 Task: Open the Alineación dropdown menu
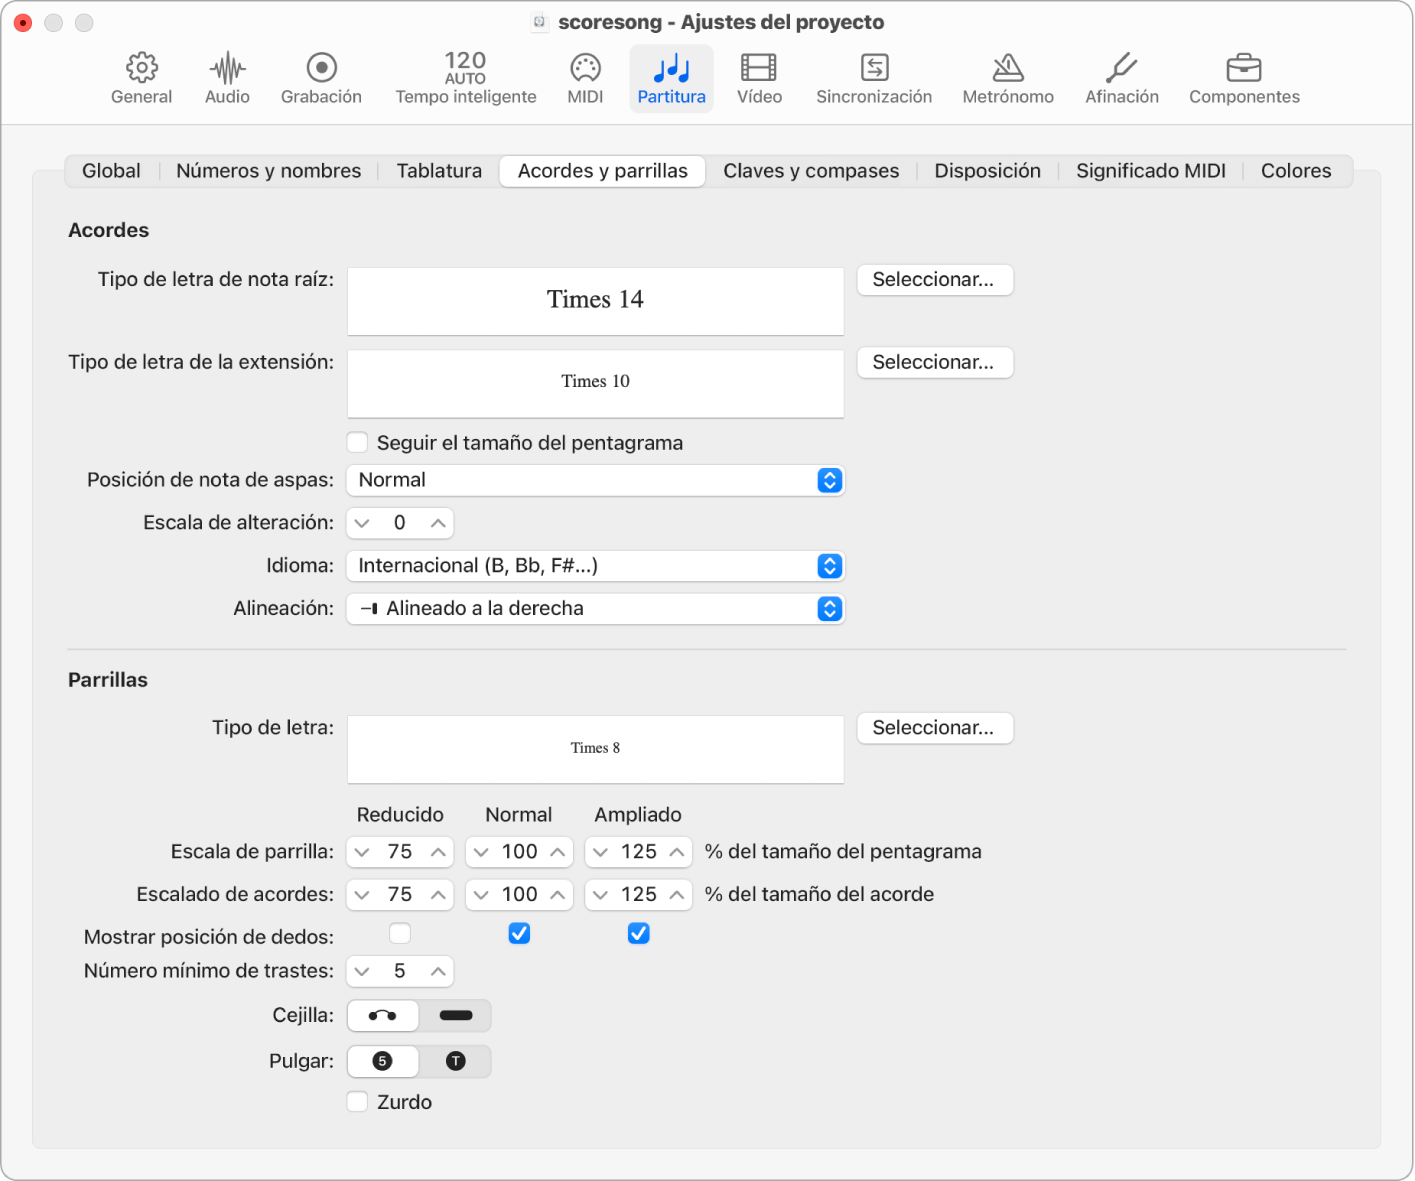[x=595, y=608]
